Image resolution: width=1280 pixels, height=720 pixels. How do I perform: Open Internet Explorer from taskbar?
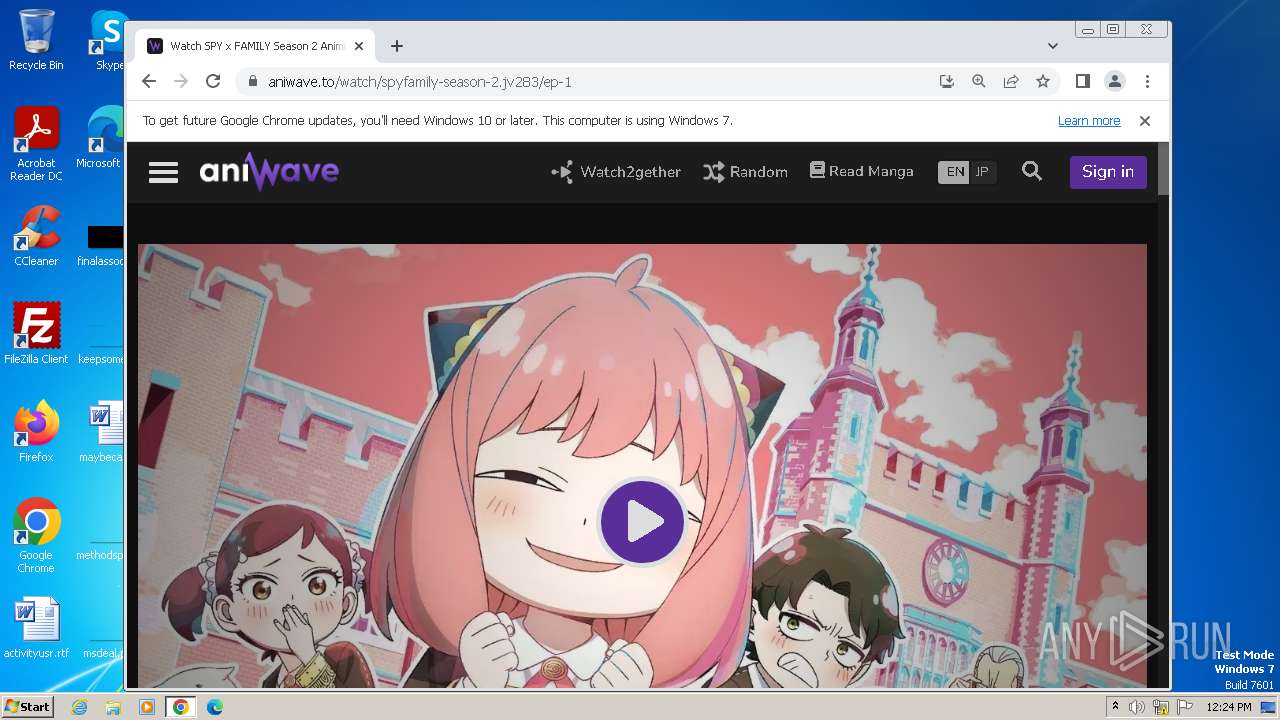(79, 707)
